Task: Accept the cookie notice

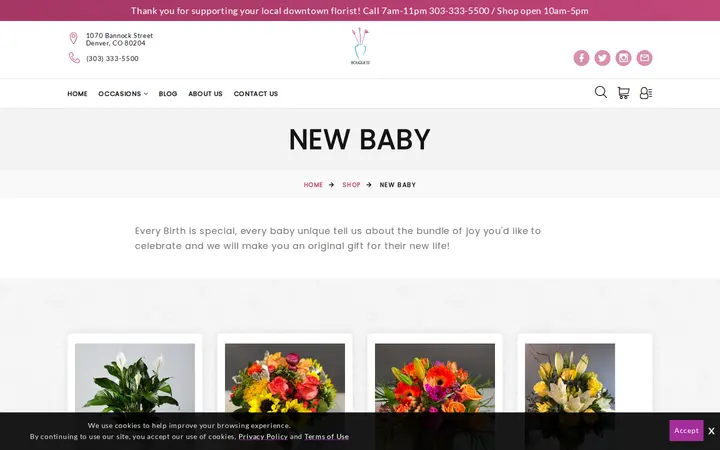Action: point(686,430)
